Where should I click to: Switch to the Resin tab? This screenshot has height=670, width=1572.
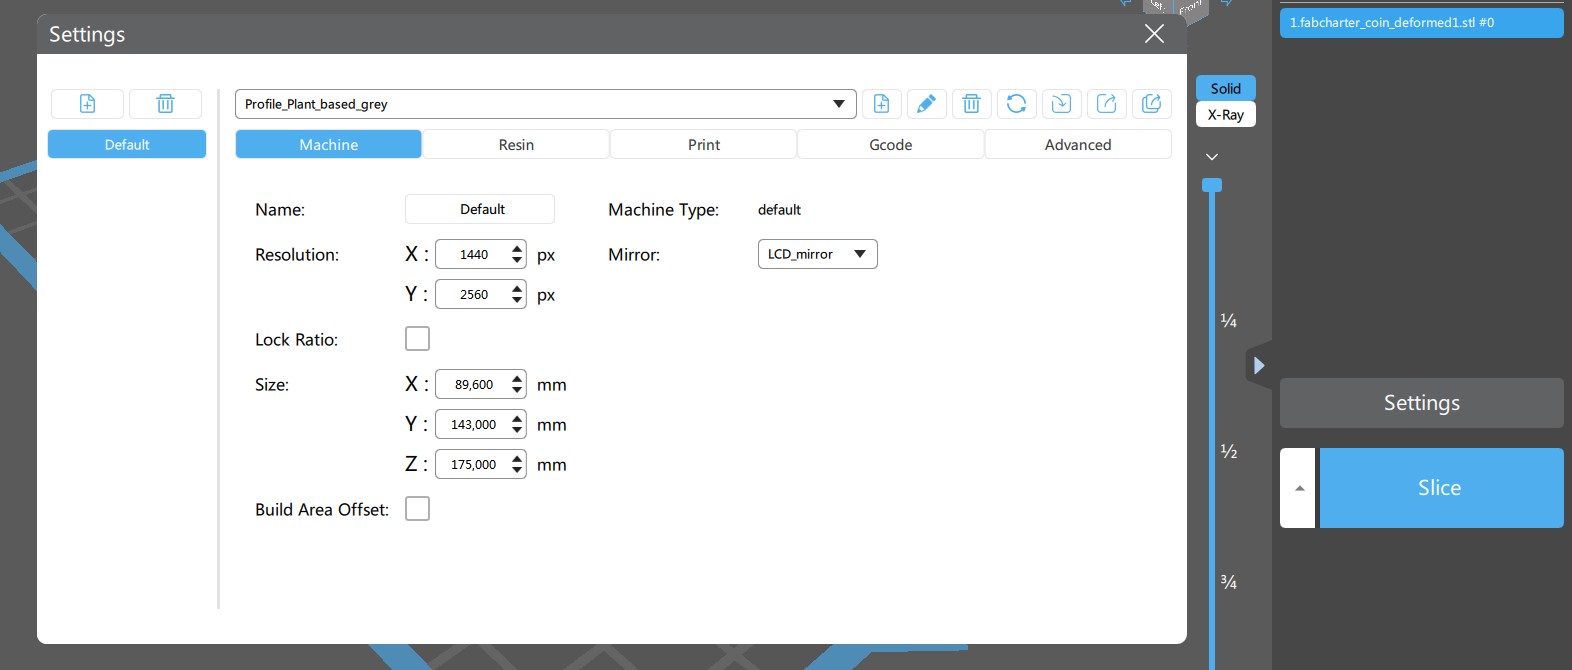(516, 144)
